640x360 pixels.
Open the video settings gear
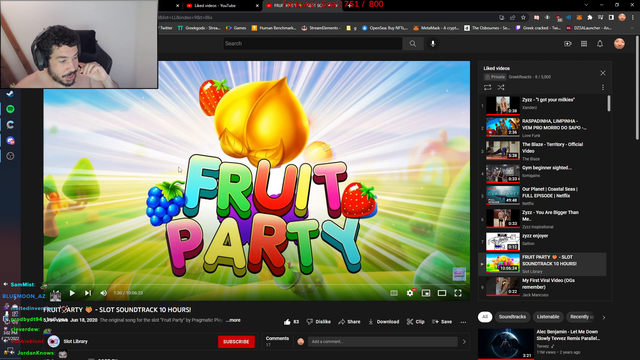410,293
